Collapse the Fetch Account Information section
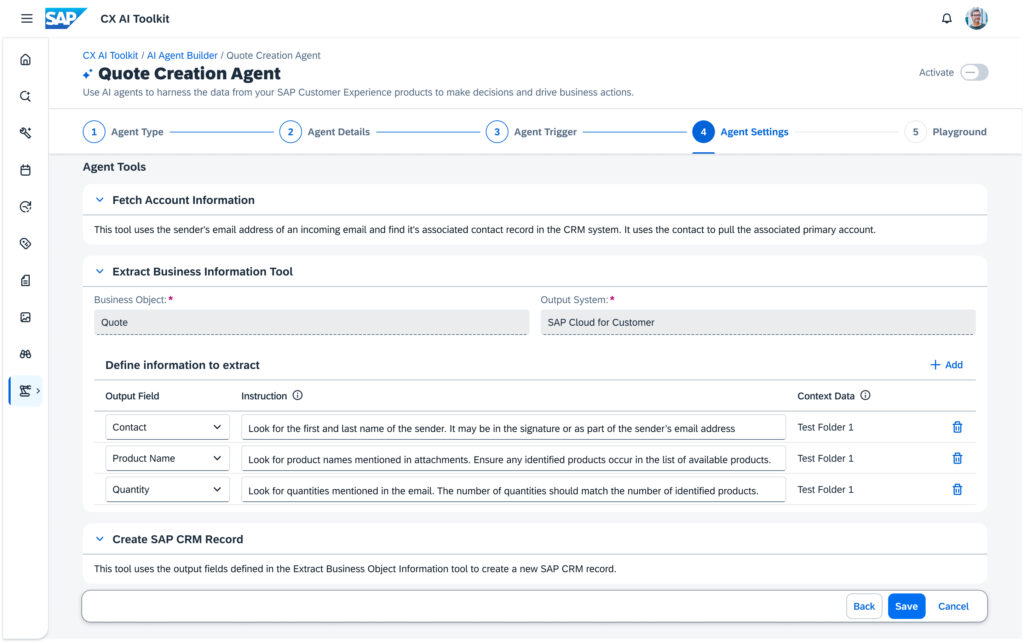The image size is (1024, 643). tap(99, 200)
